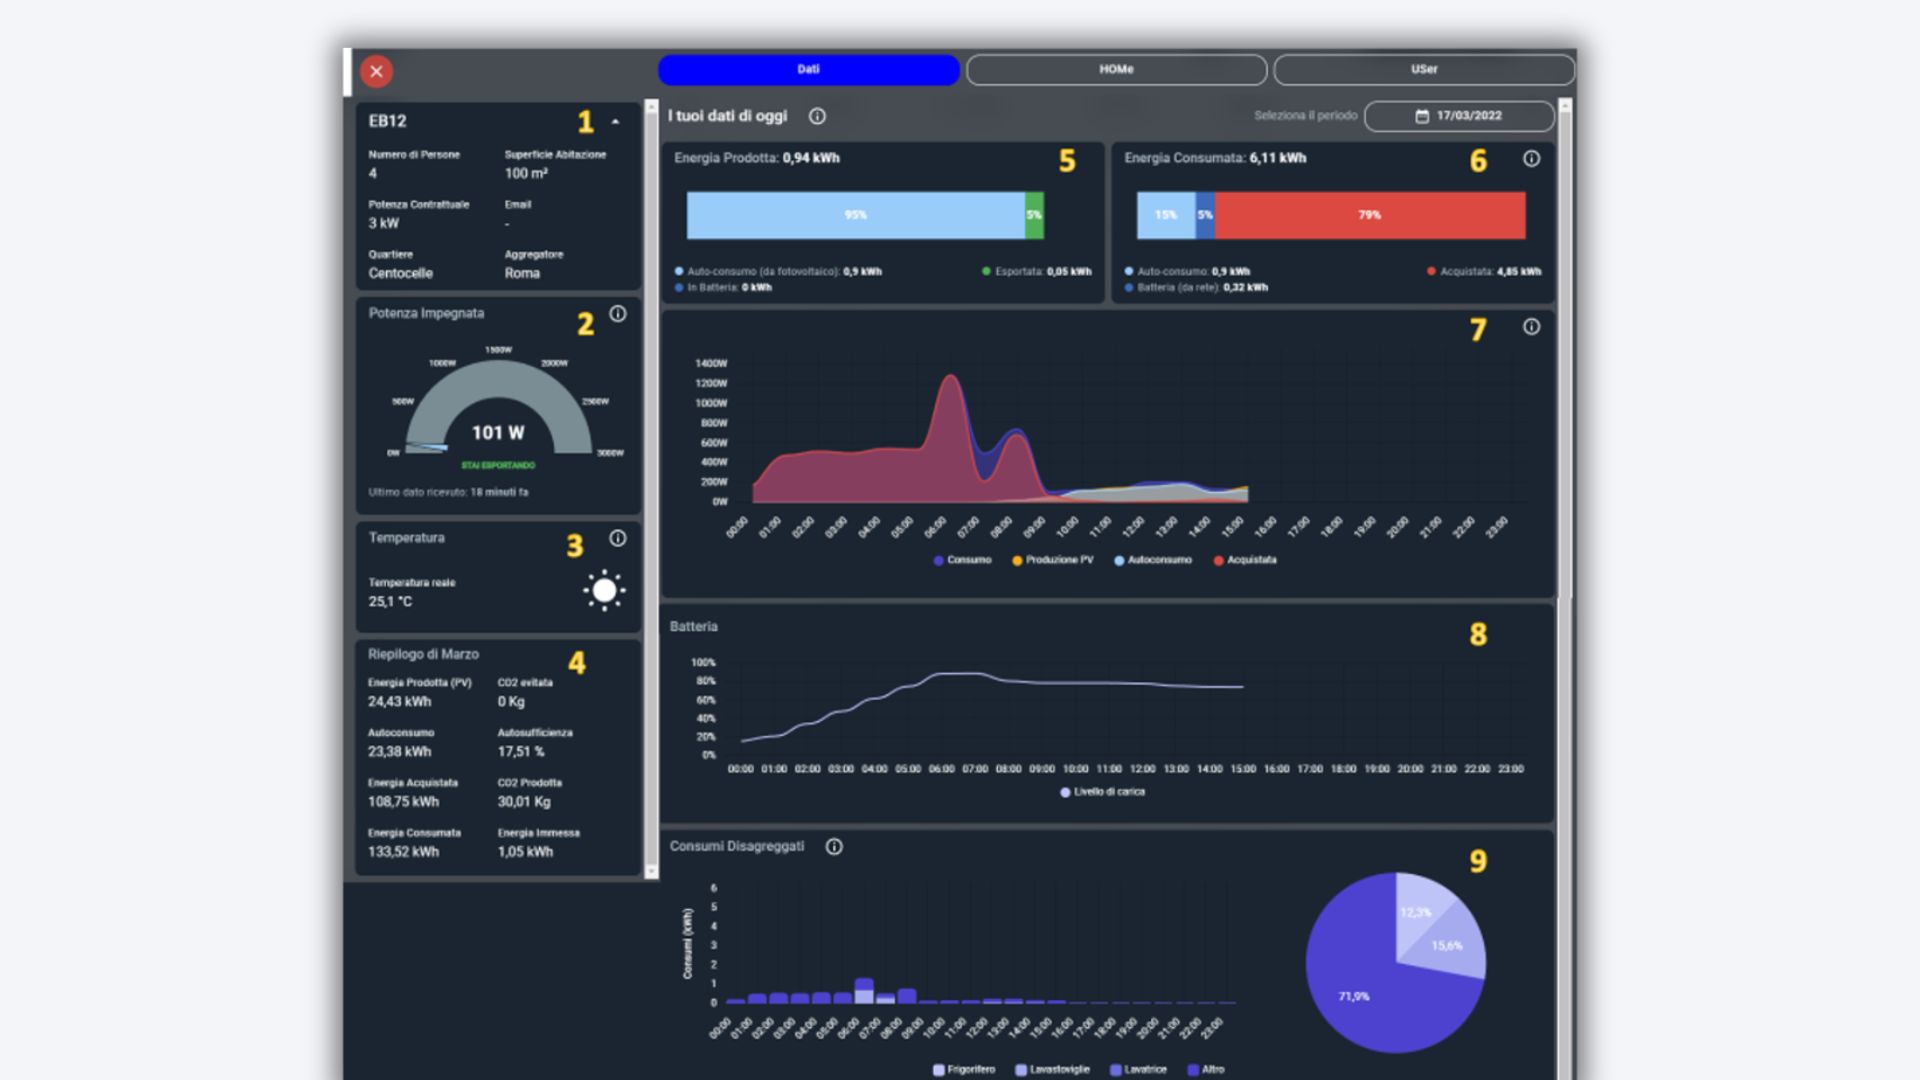The width and height of the screenshot is (1920, 1080).
Task: Click the left sidebar vertical scrollbar
Action: point(652,488)
